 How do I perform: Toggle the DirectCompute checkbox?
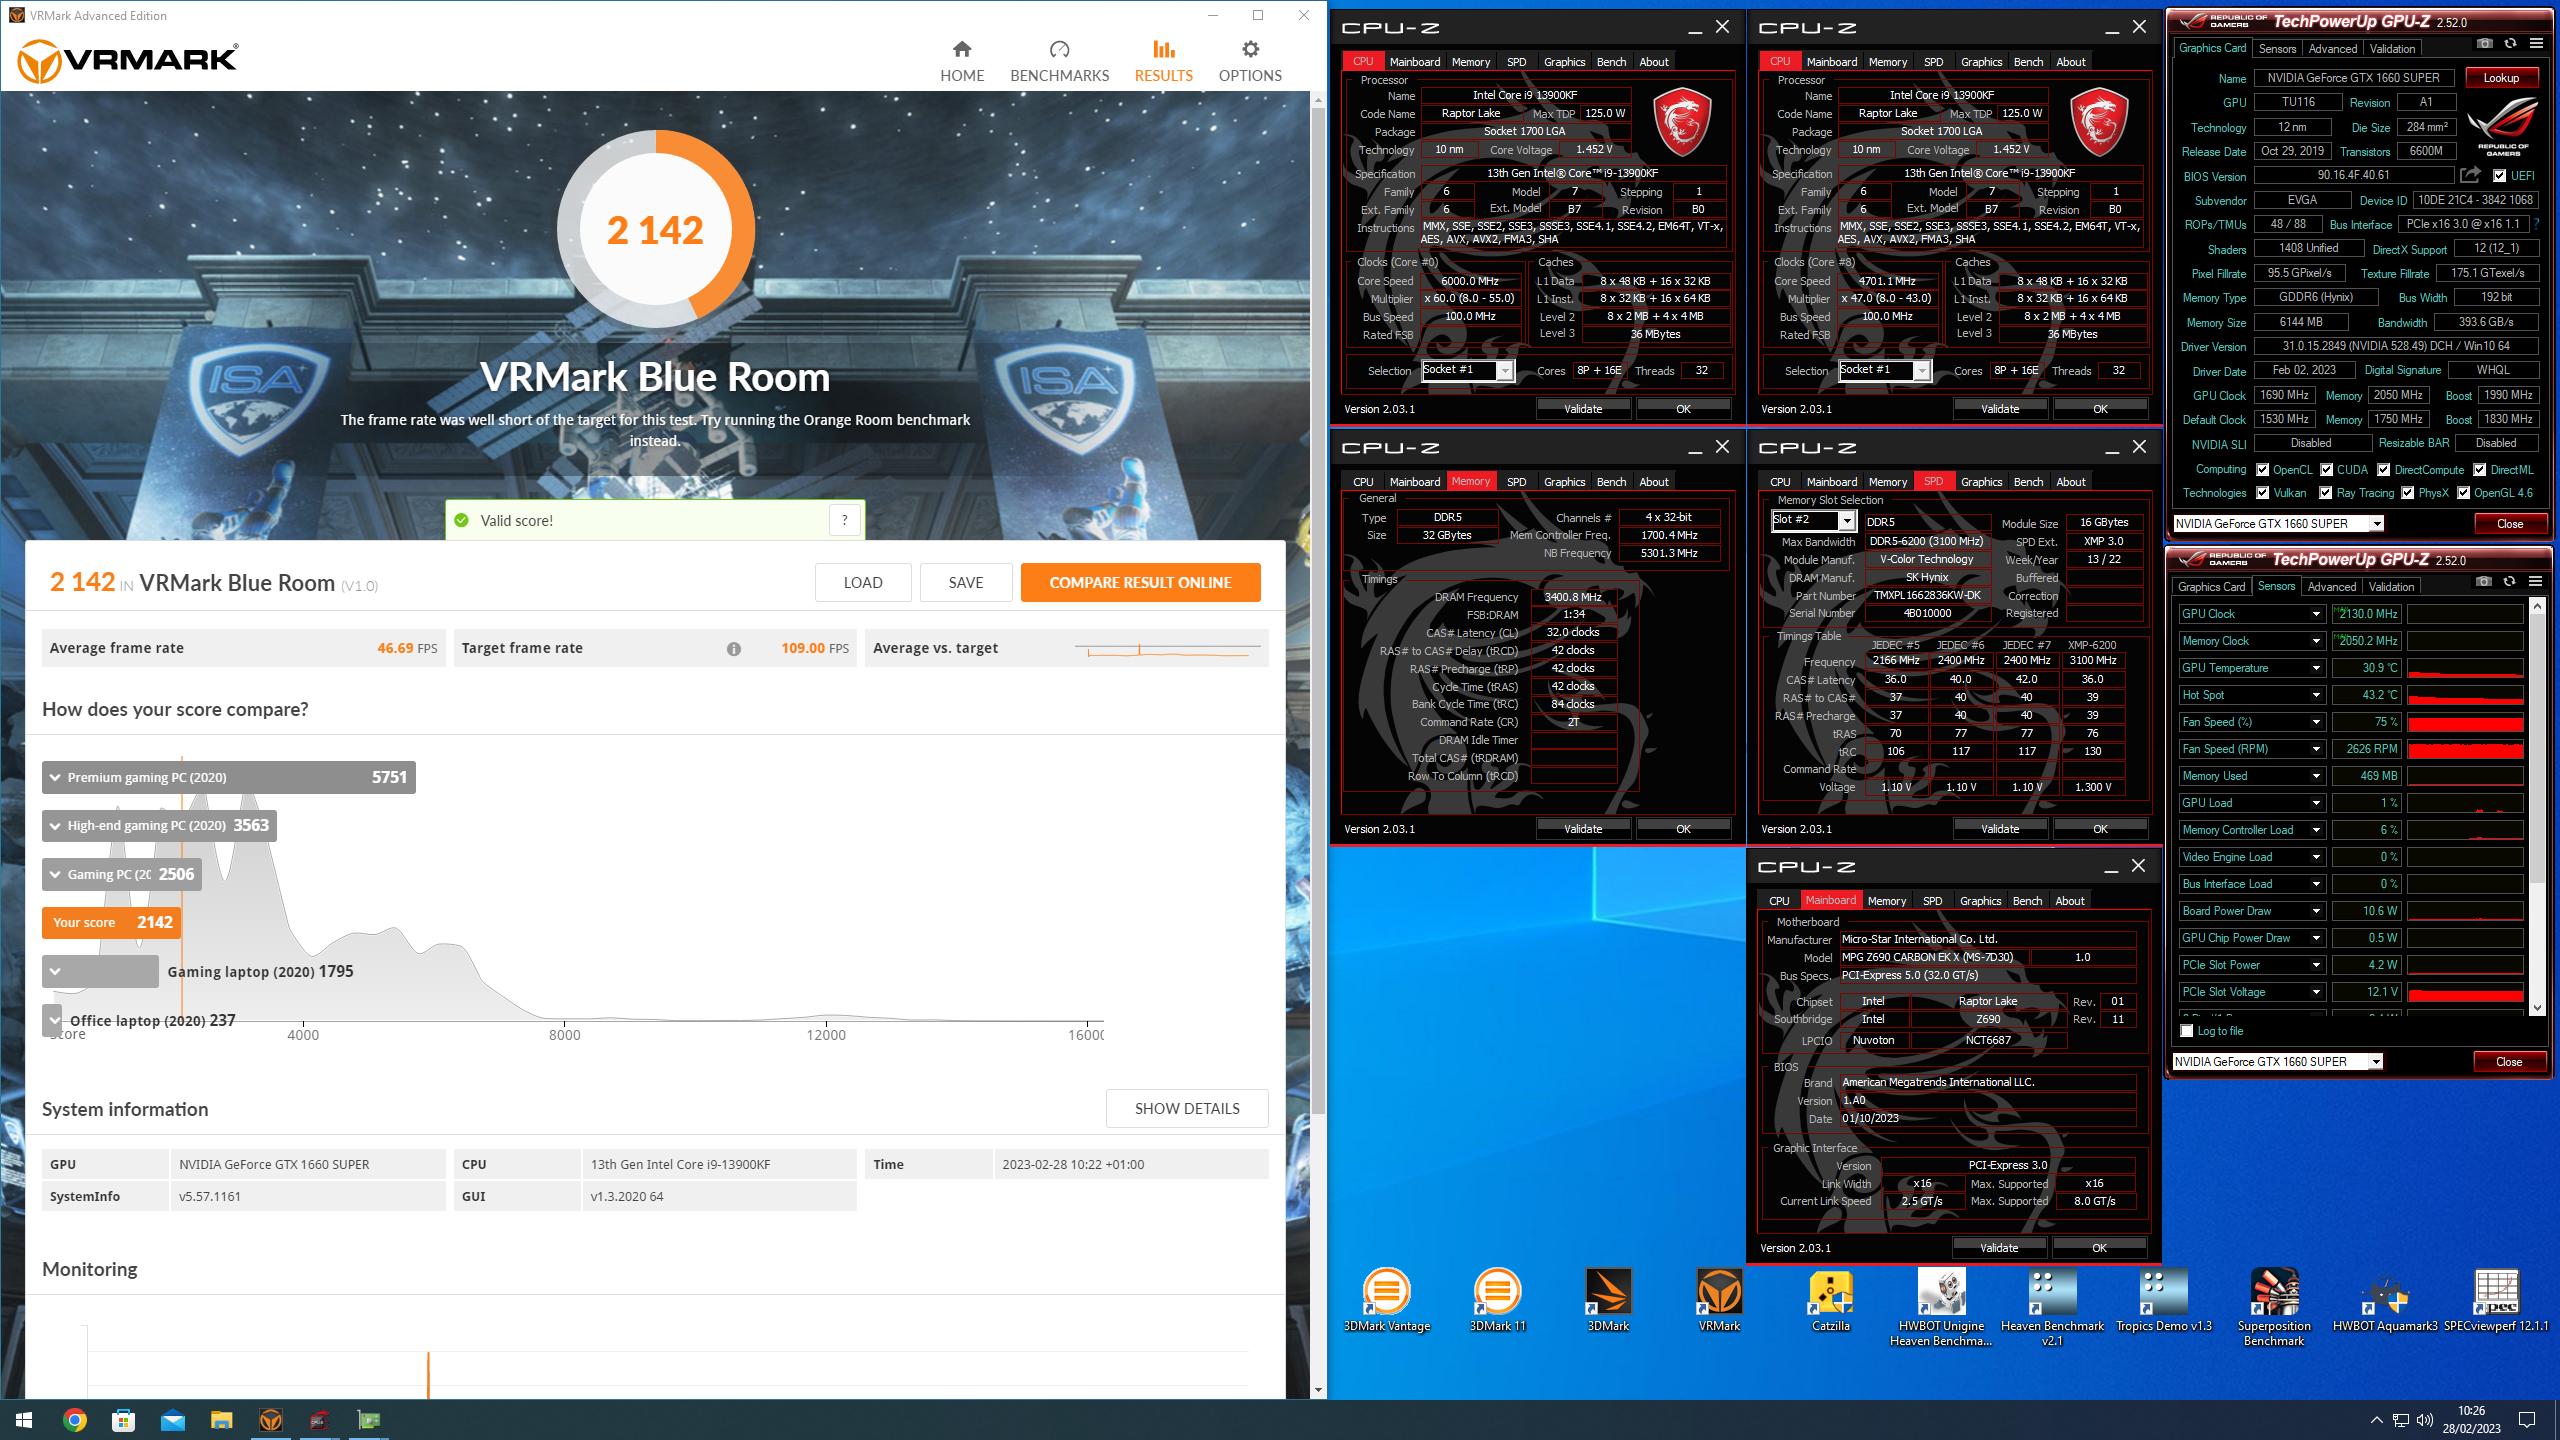pos(2384,470)
